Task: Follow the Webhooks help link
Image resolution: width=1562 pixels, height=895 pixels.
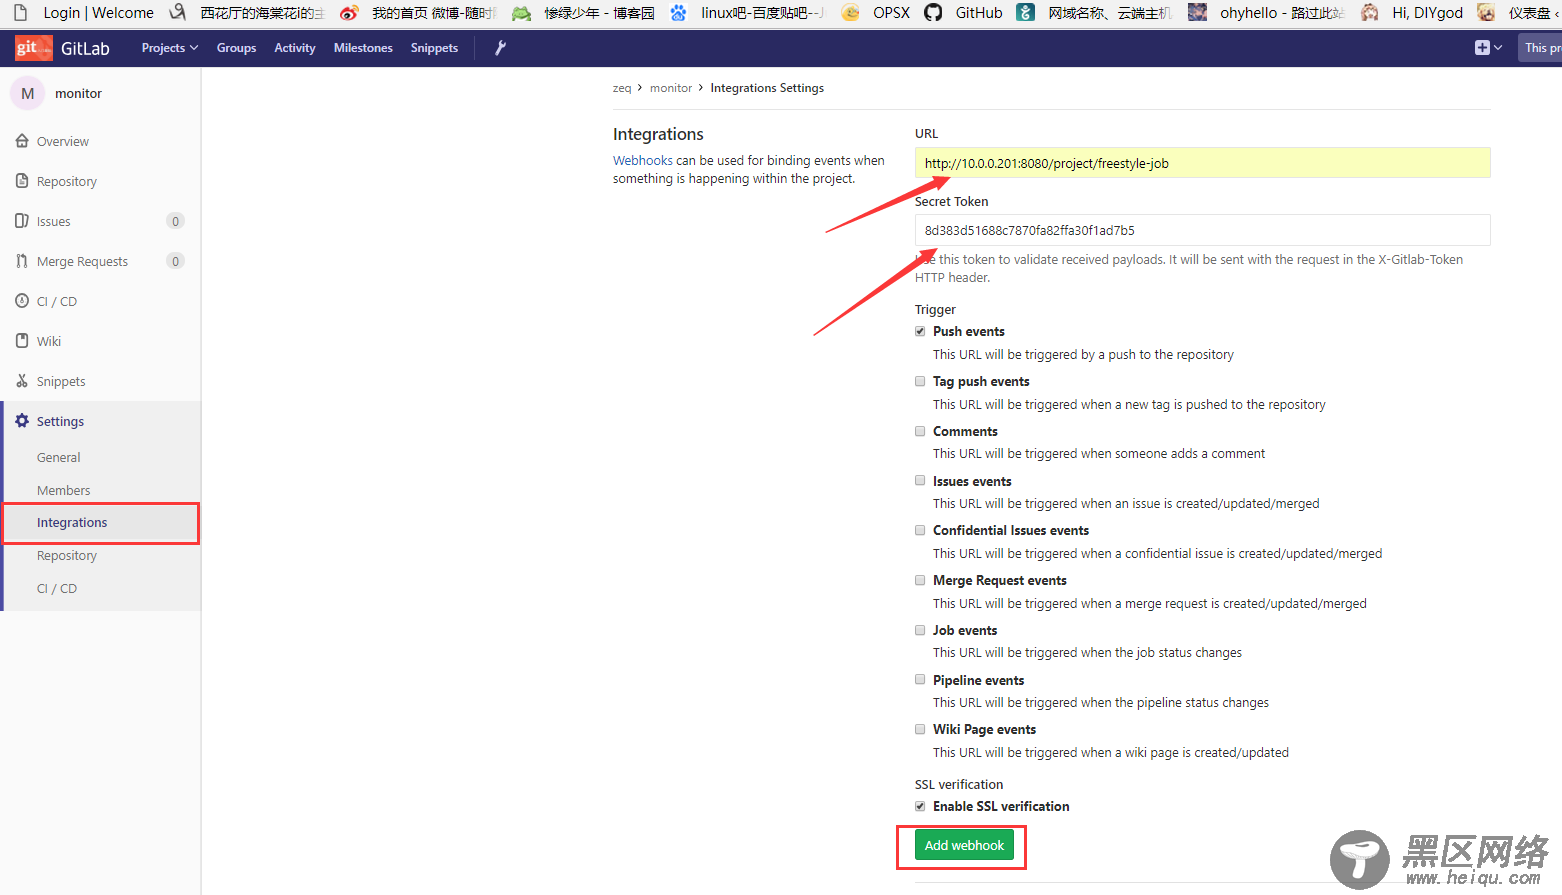Action: click(643, 160)
